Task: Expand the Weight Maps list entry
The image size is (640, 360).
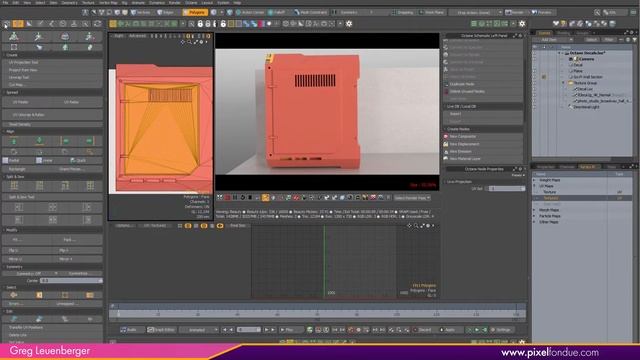Action: click(534, 180)
